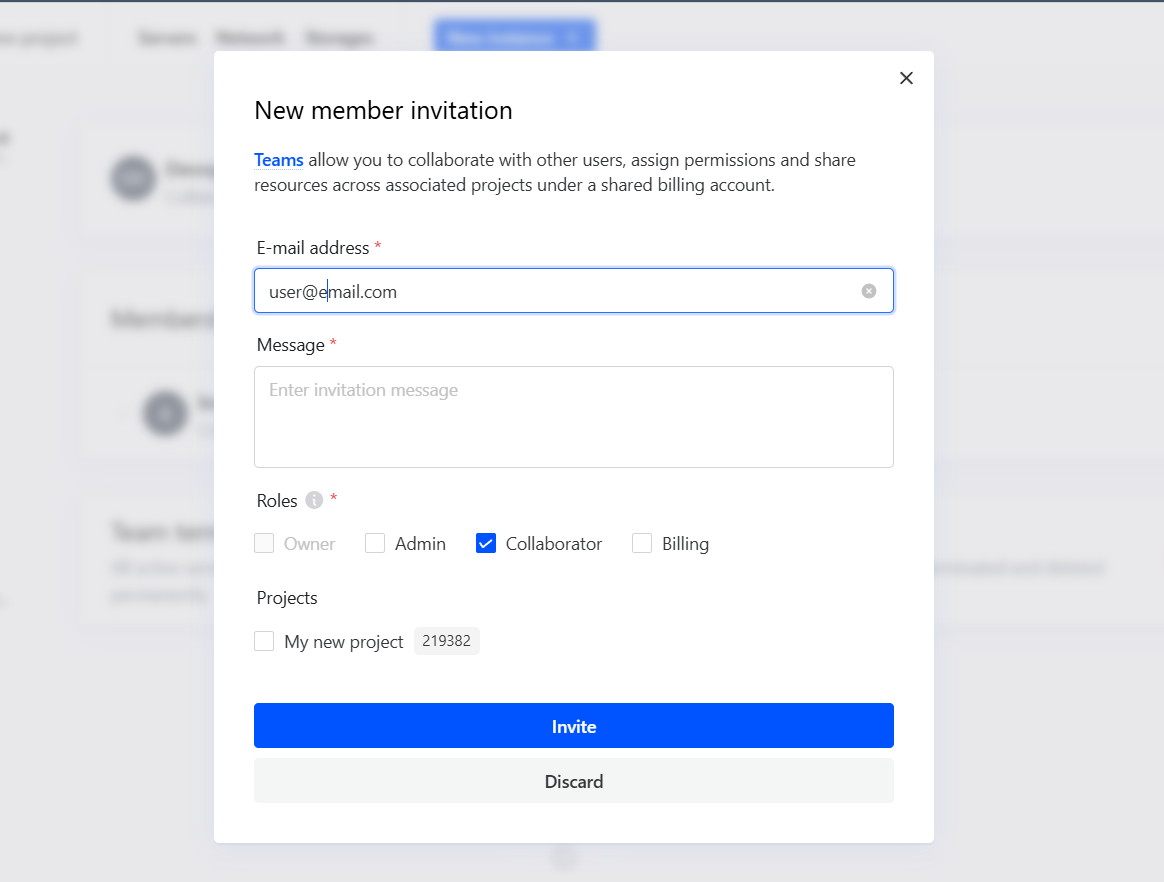Select the My new project checkbox
The width and height of the screenshot is (1164, 882).
coord(264,641)
